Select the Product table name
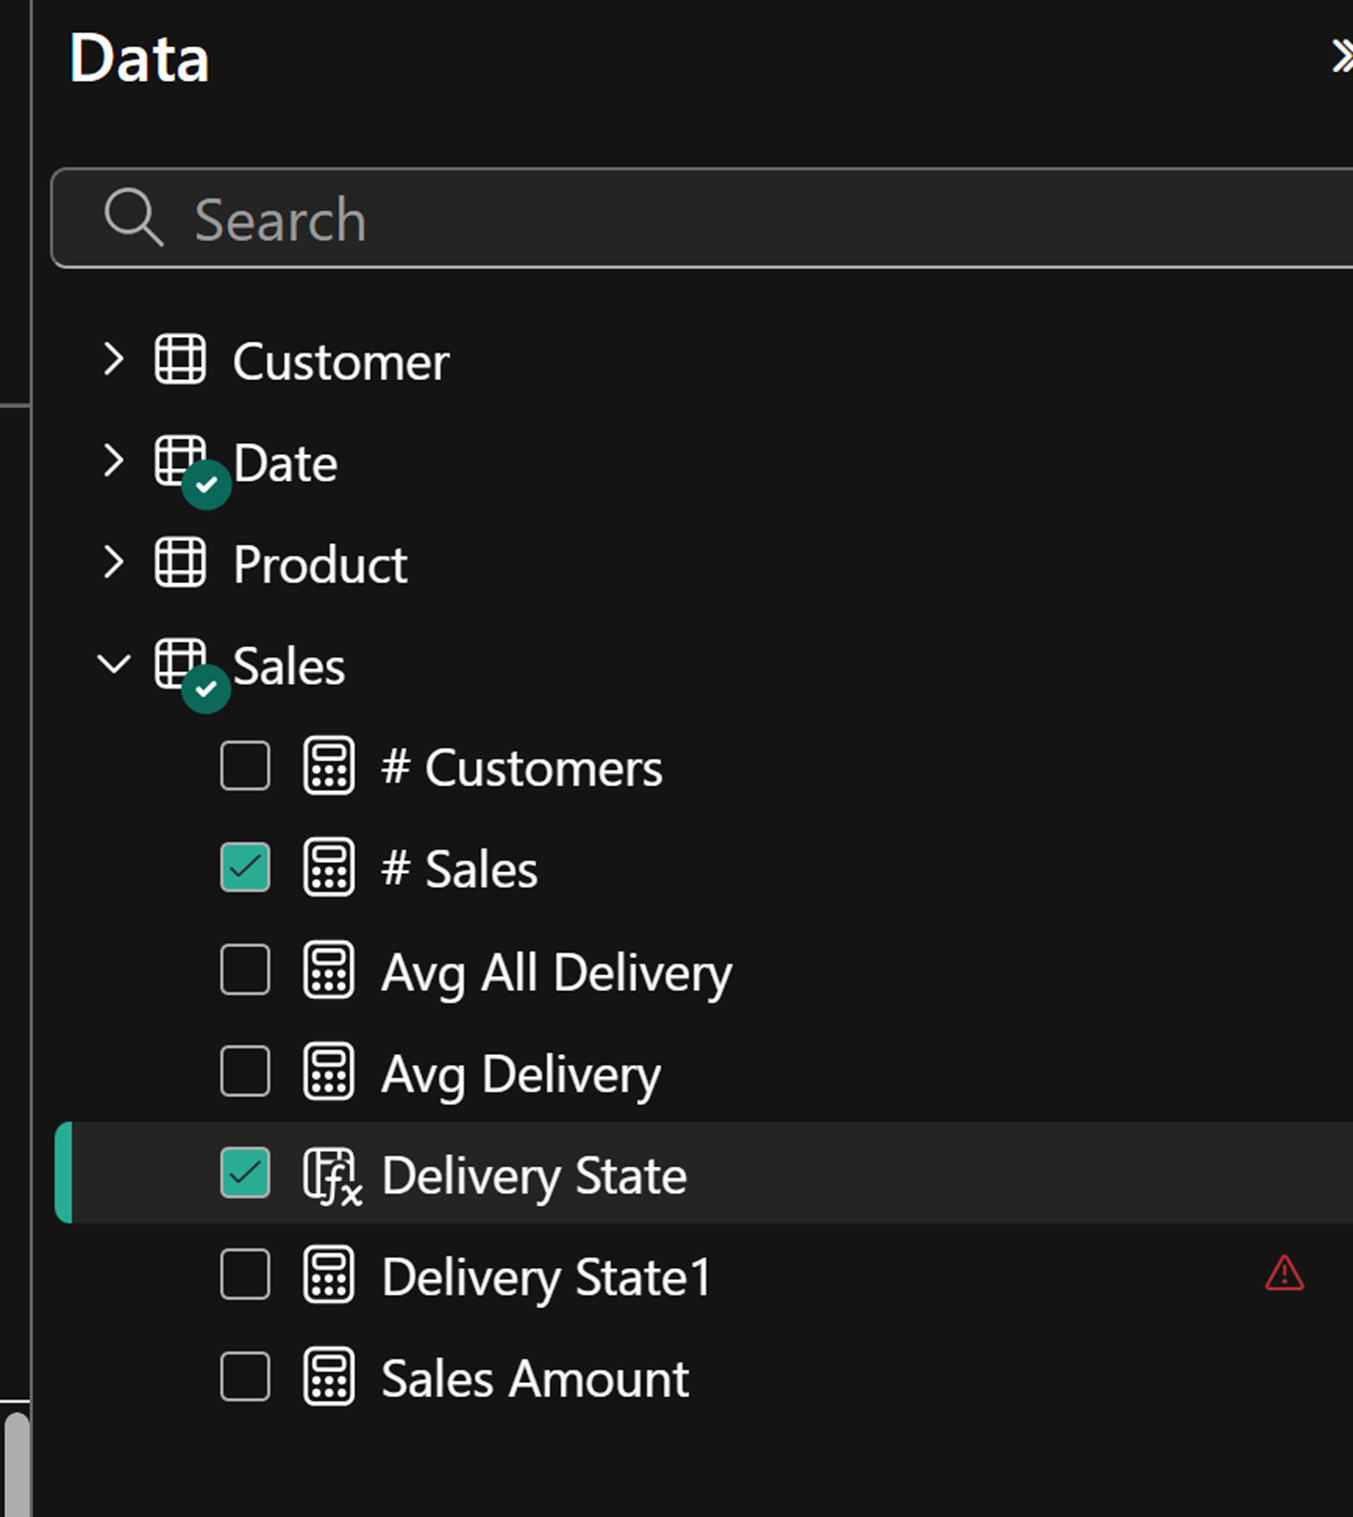1353x1517 pixels. click(320, 565)
